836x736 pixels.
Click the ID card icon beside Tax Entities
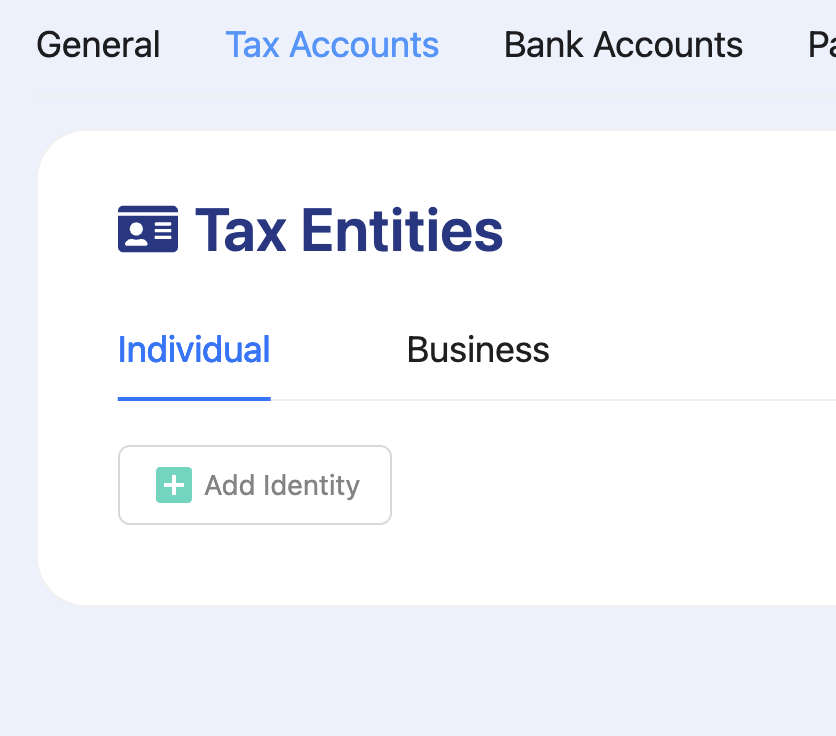click(x=148, y=229)
